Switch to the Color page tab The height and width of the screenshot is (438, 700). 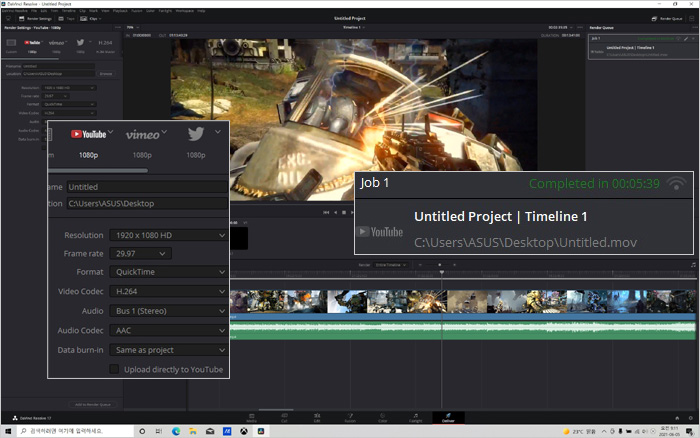coord(383,418)
